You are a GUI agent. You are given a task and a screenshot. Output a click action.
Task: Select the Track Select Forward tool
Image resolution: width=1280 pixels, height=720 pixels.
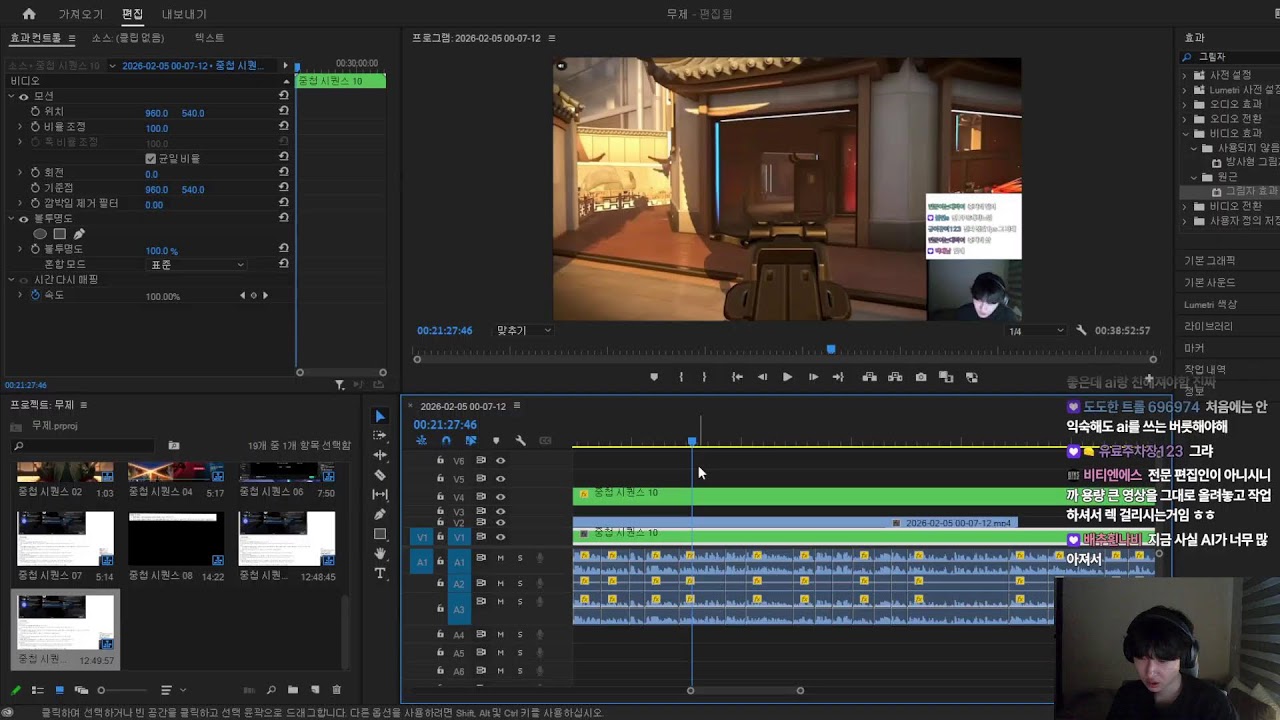pyautogui.click(x=380, y=435)
